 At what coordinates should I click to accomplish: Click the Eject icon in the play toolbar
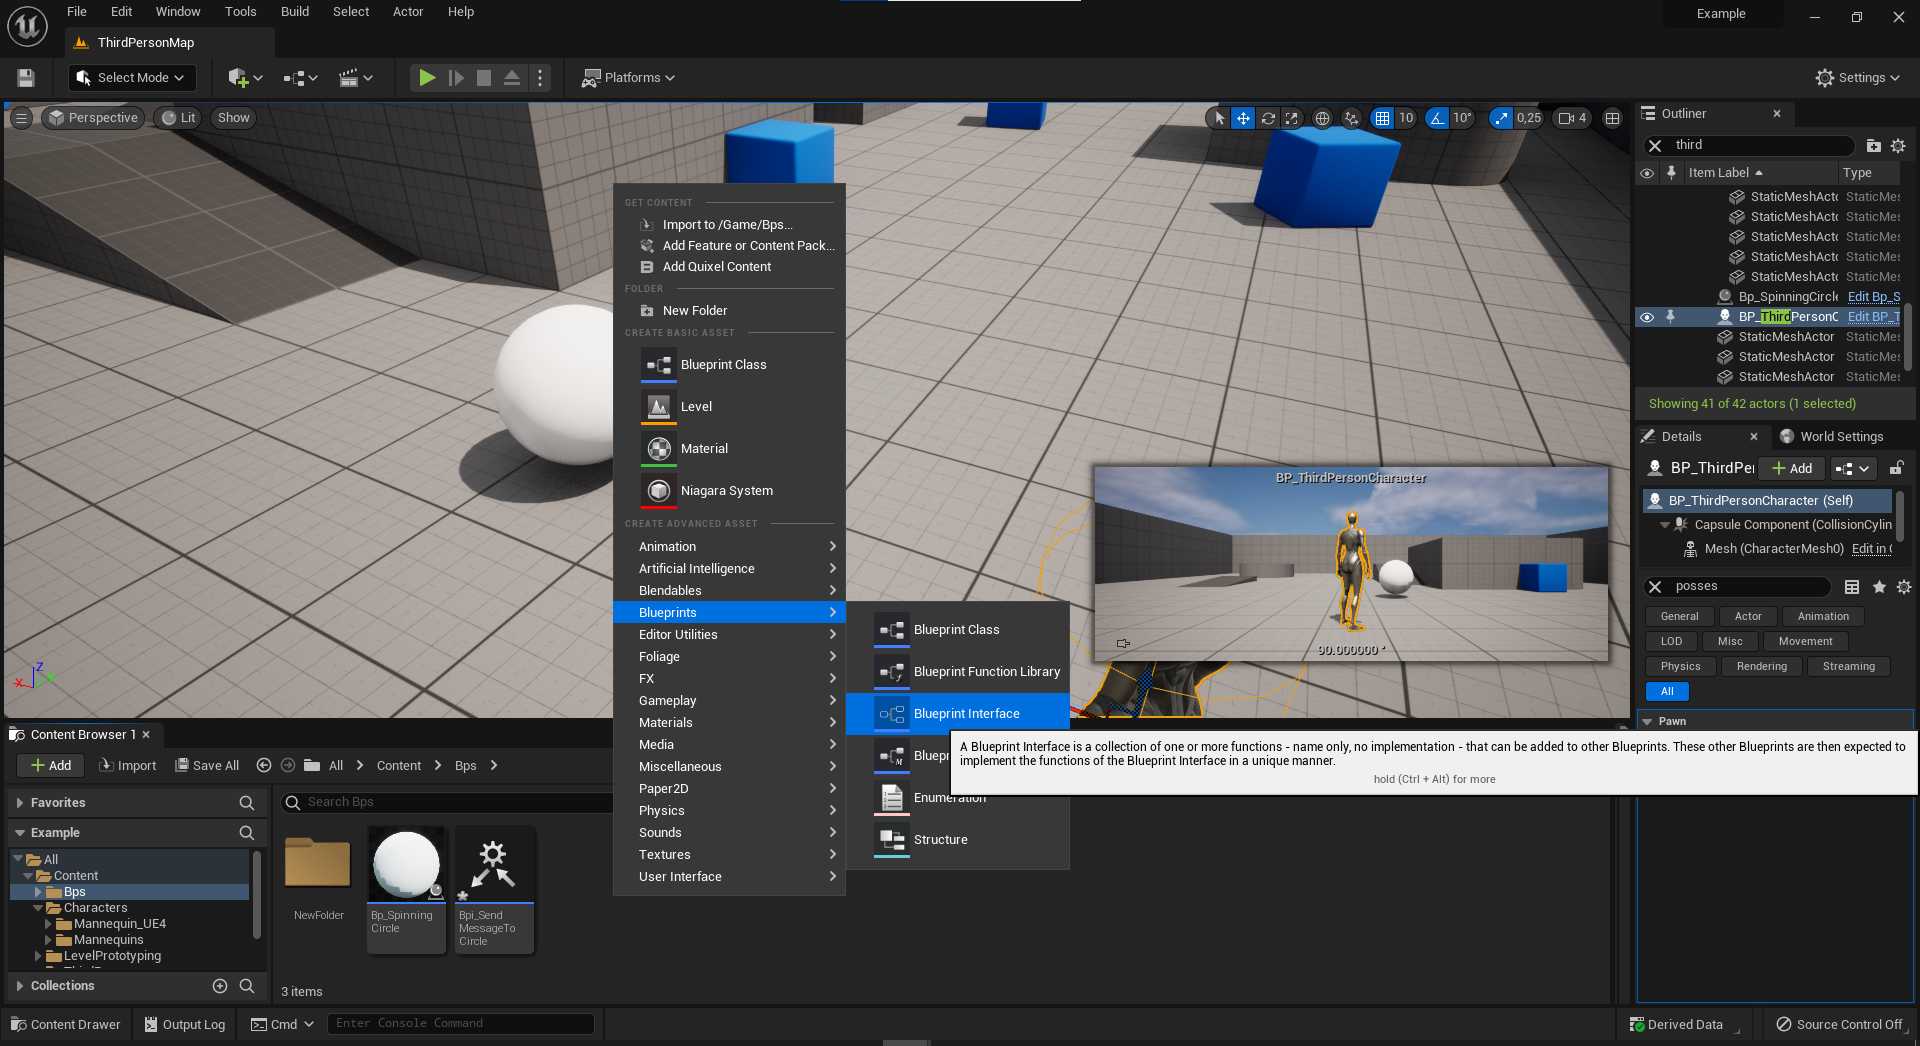click(x=512, y=78)
